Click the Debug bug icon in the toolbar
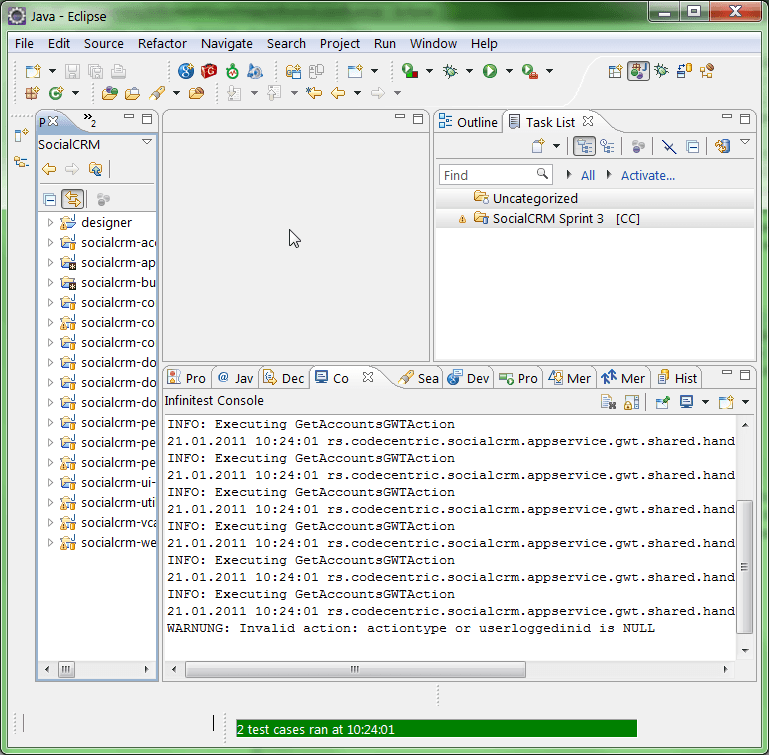769x755 pixels. [x=450, y=71]
